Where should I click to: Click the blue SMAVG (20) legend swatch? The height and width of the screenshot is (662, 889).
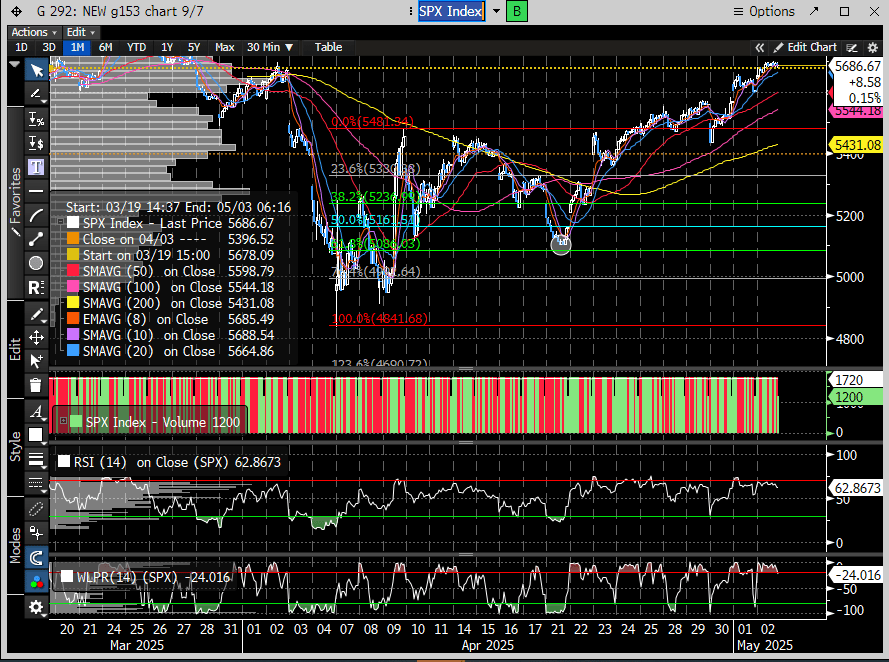[x=73, y=351]
